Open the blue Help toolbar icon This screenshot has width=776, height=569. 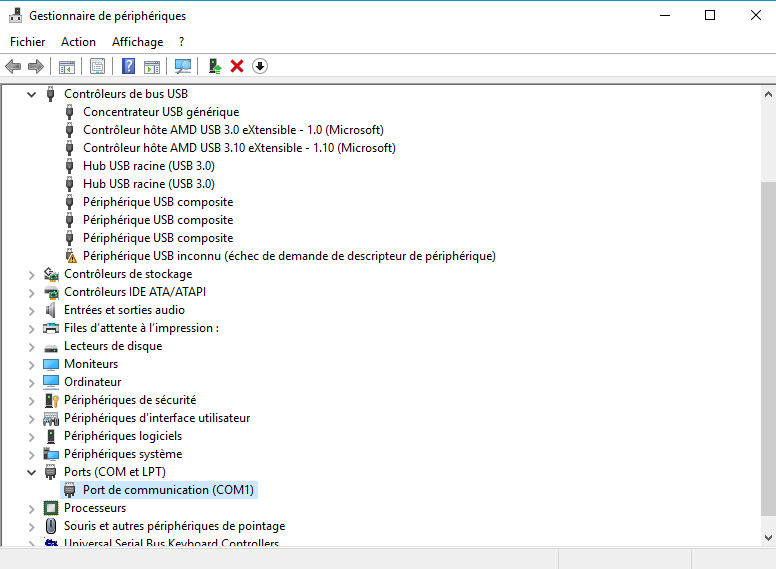129,66
